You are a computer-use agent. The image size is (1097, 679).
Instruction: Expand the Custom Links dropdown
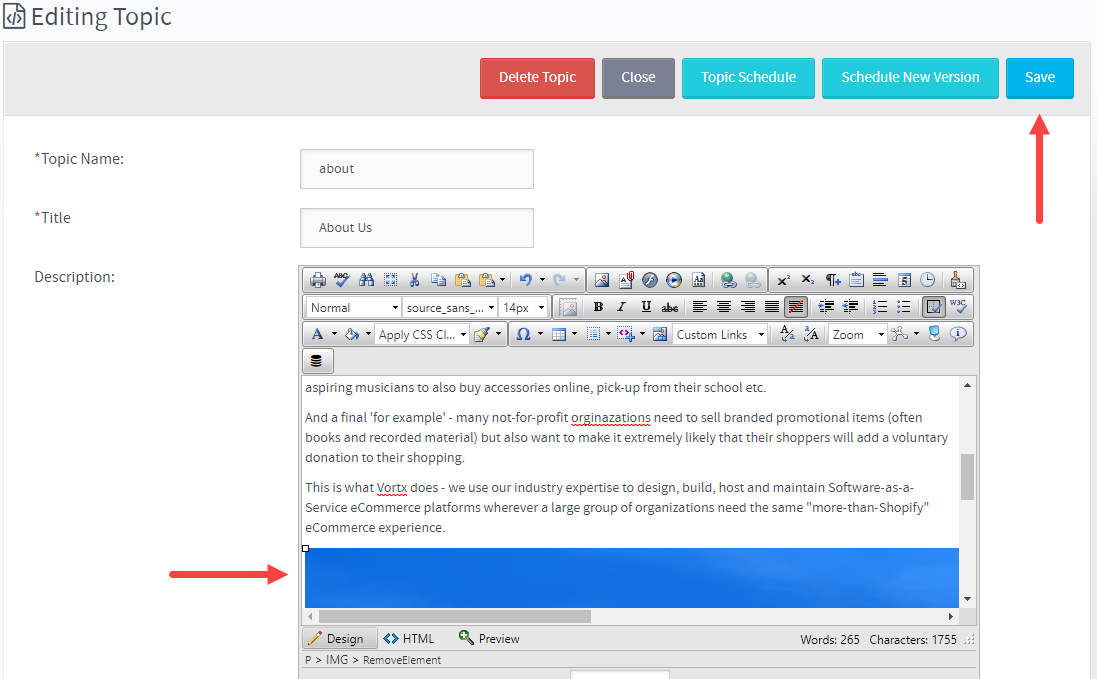click(718, 333)
